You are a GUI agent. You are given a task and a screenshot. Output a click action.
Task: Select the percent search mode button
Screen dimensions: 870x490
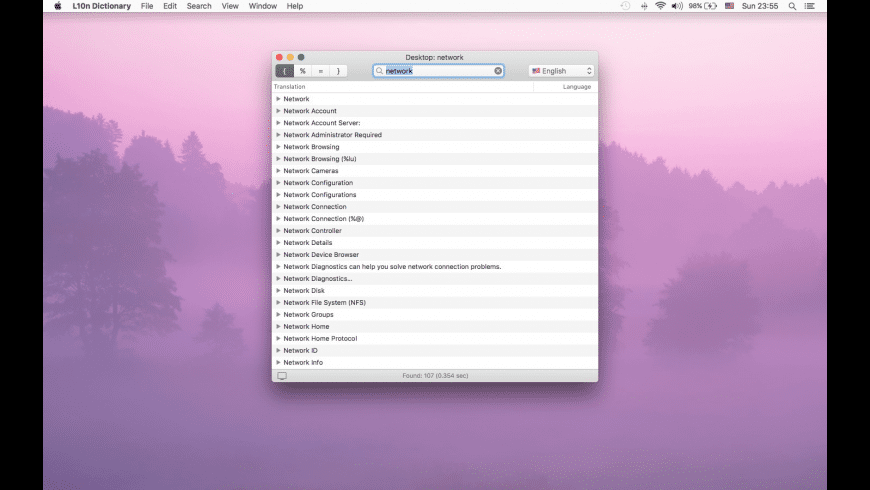(x=302, y=71)
